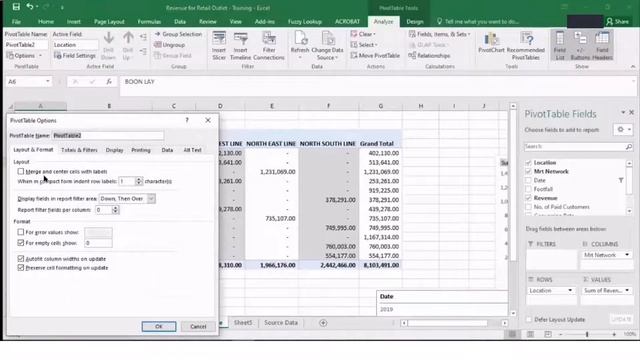The image size is (640, 360).
Task: Click the zoom slider handle
Action: tap(587, 334)
